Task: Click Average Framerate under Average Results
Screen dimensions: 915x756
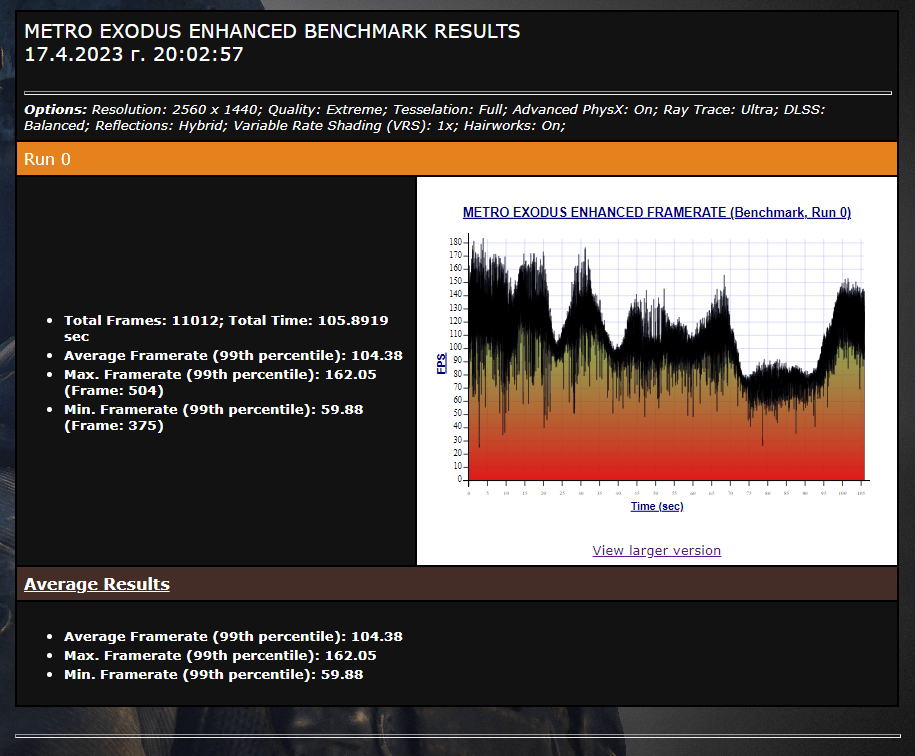Action: coord(233,636)
